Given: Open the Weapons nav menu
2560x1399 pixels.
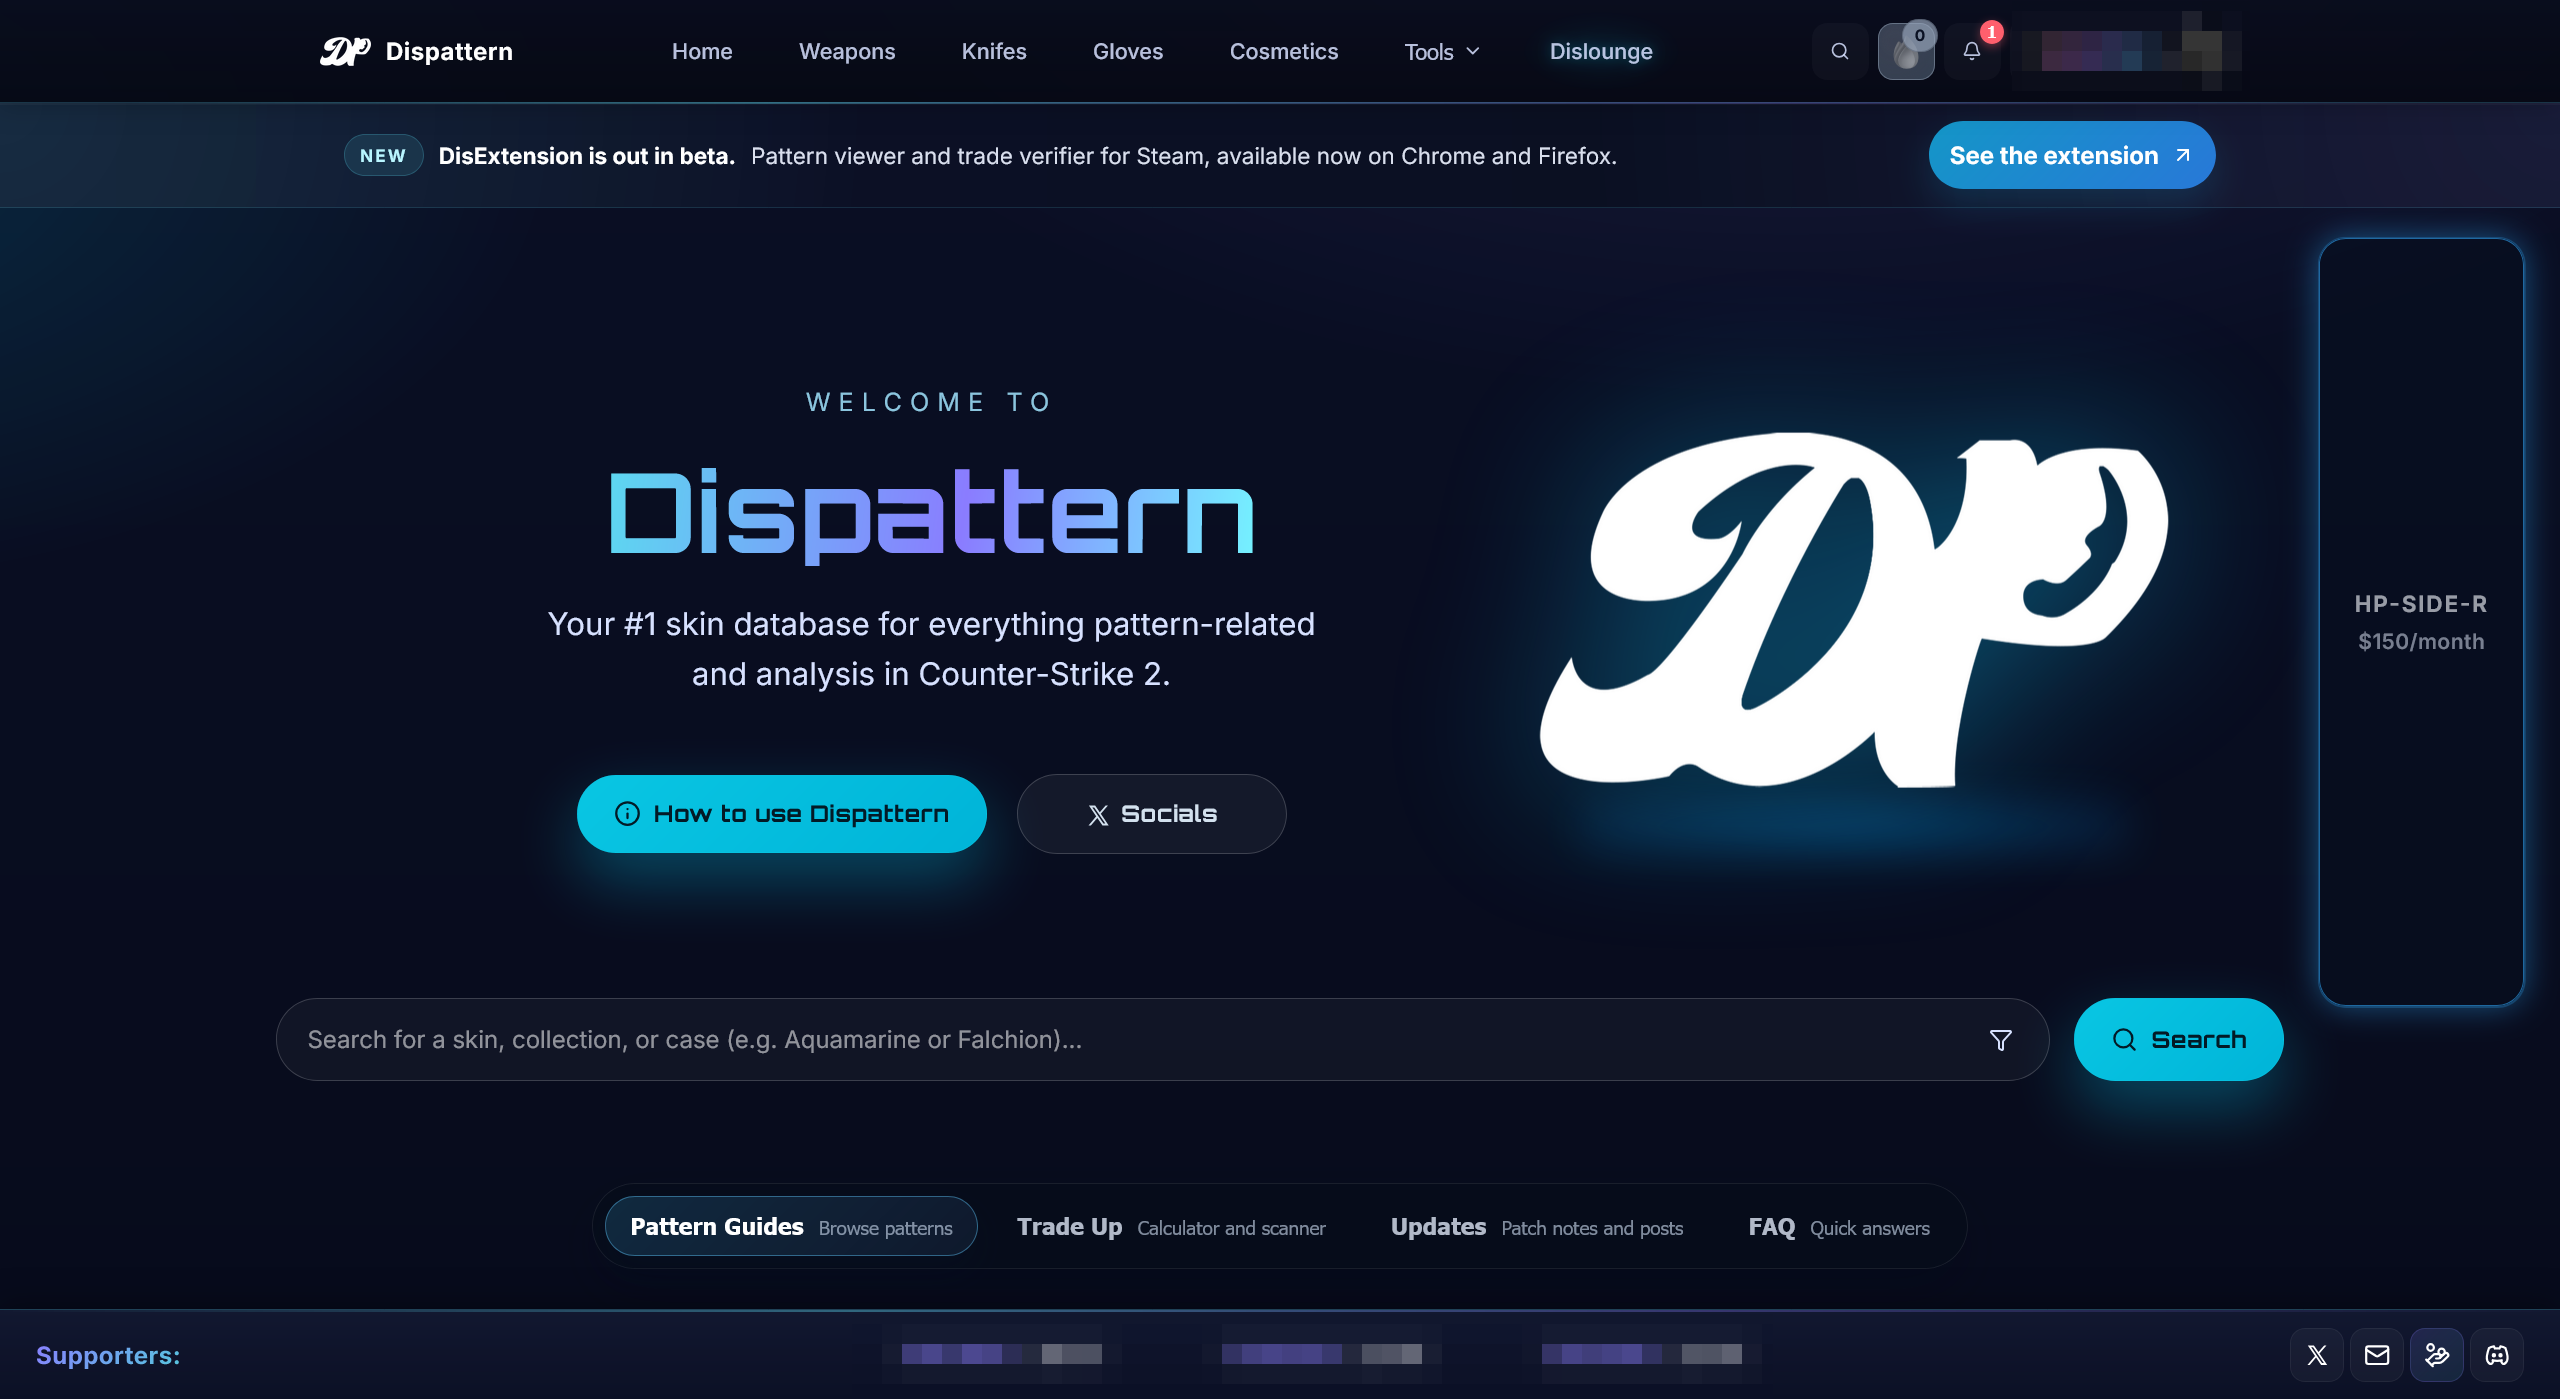Looking at the screenshot, I should tap(846, 52).
